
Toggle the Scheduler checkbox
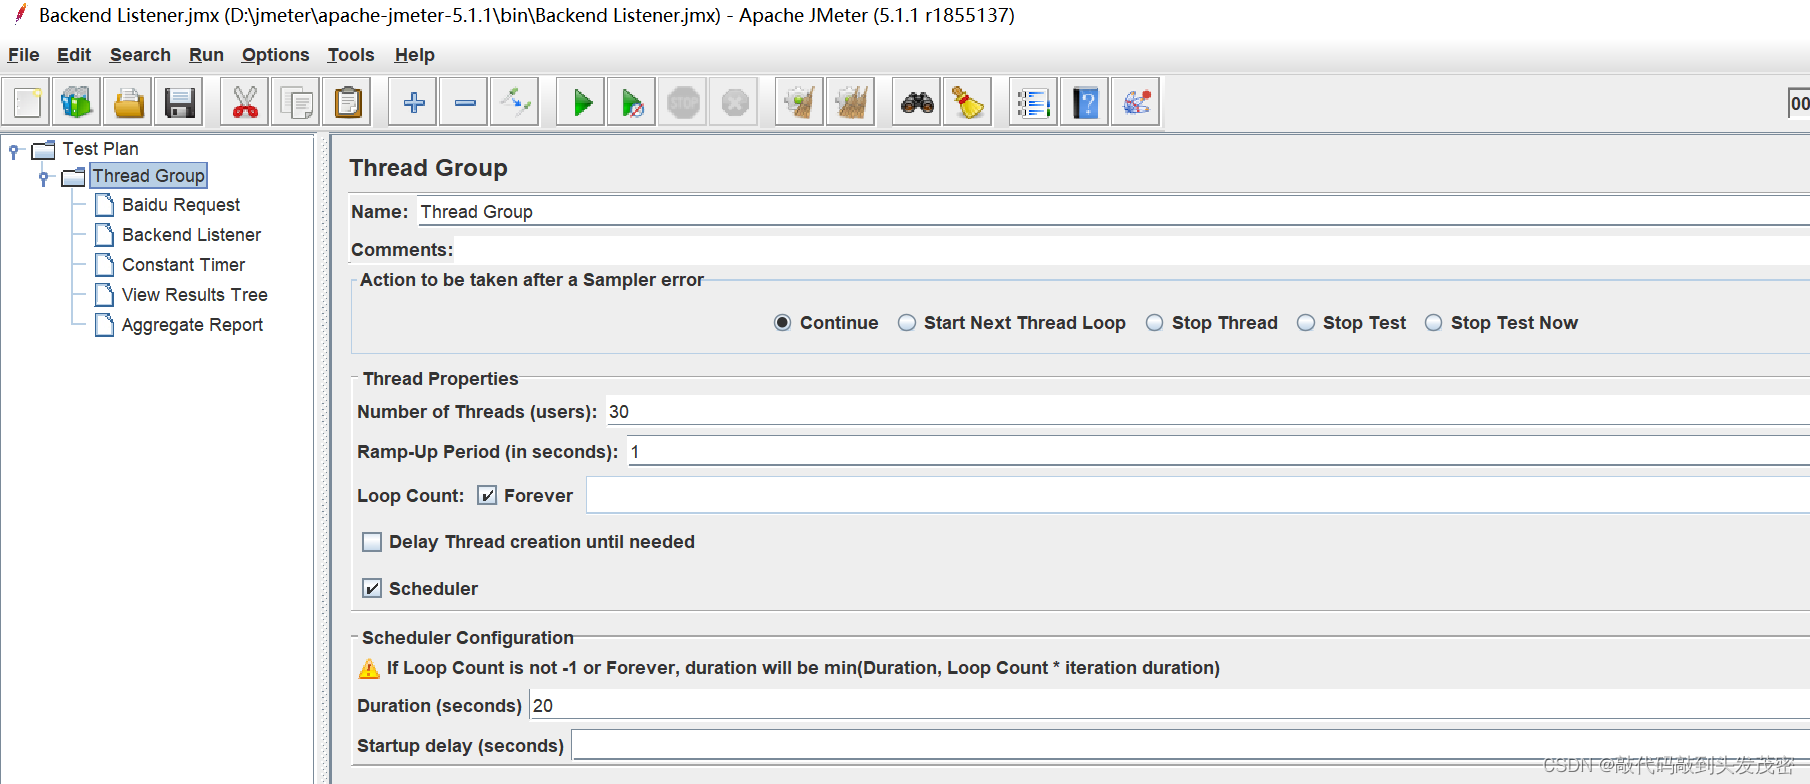pos(372,589)
